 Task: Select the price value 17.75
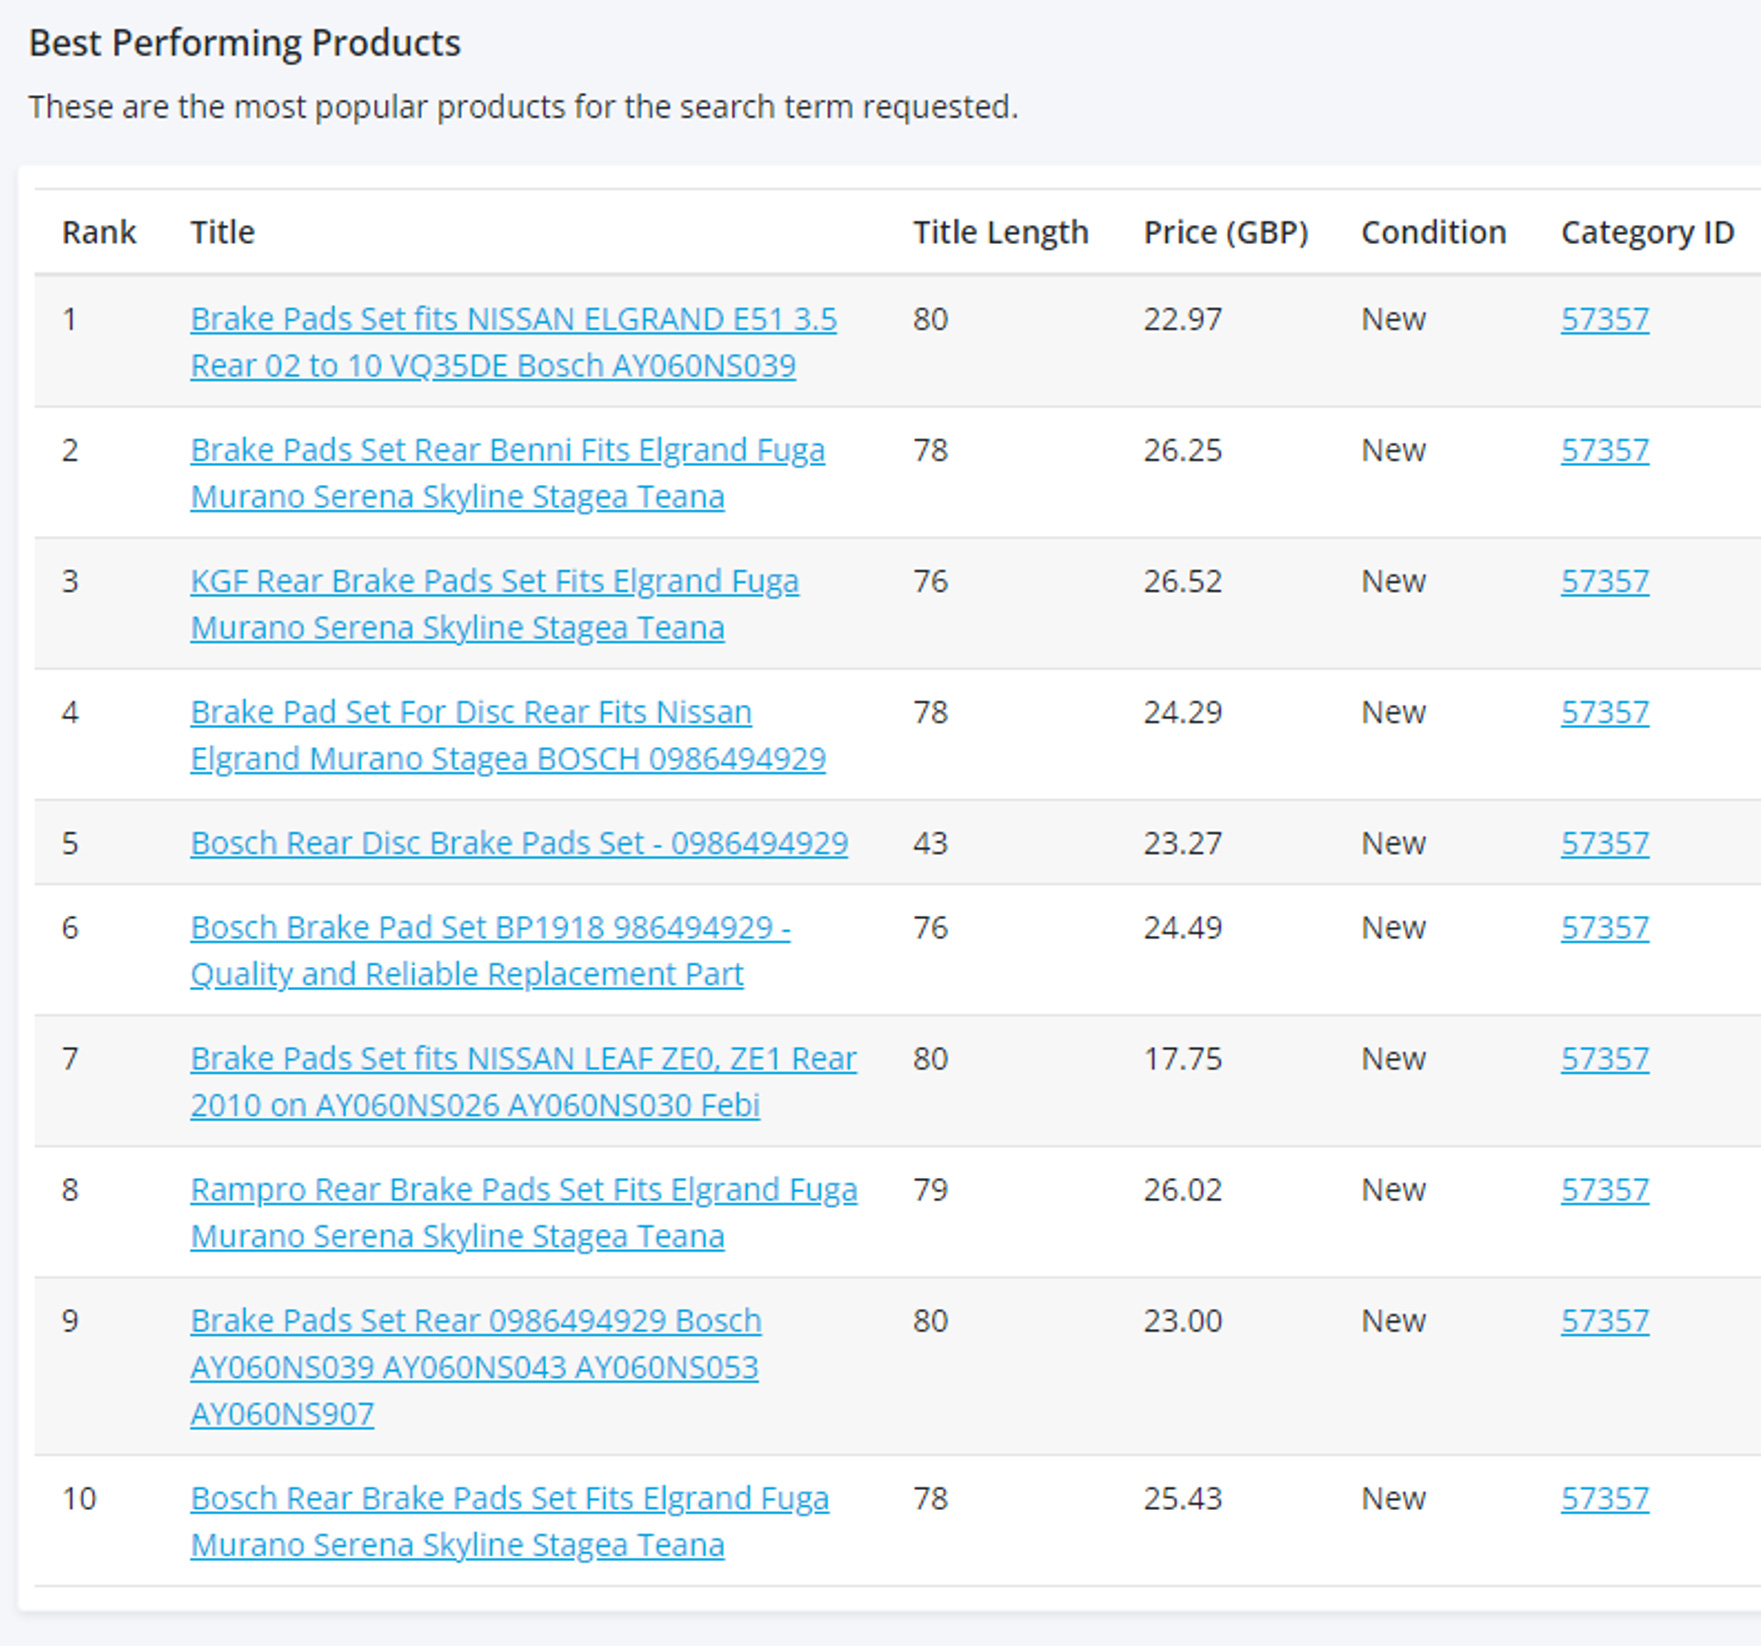(1183, 1058)
